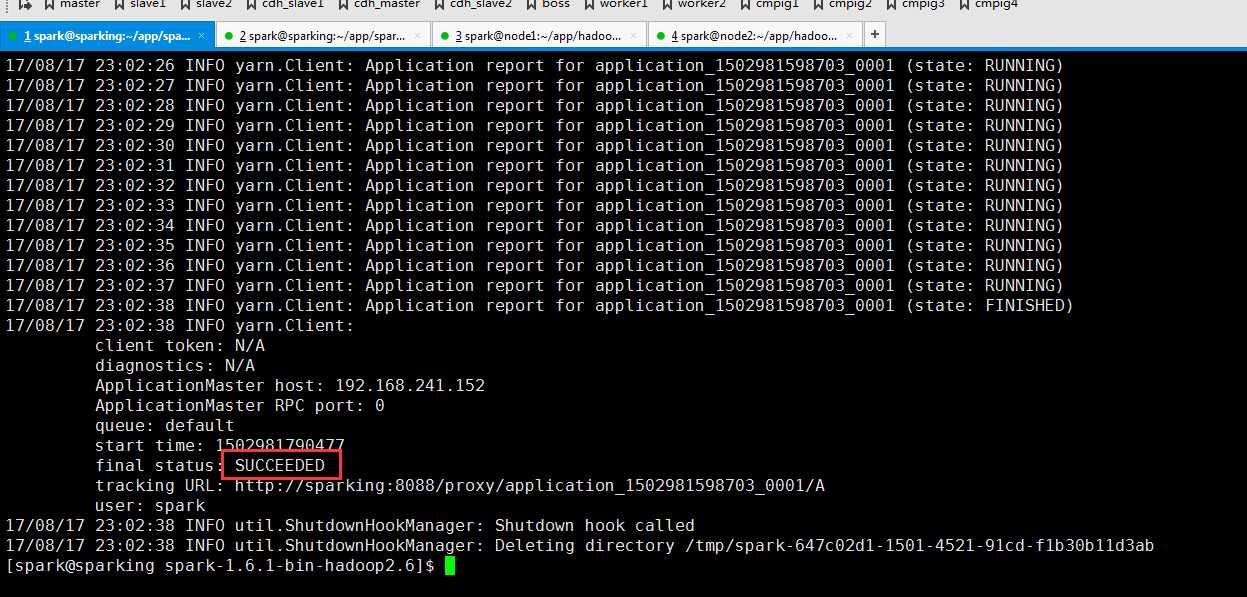Click the 'Shutdown hook called' log line
1247x597 pixels.
pyautogui.click(x=350, y=526)
